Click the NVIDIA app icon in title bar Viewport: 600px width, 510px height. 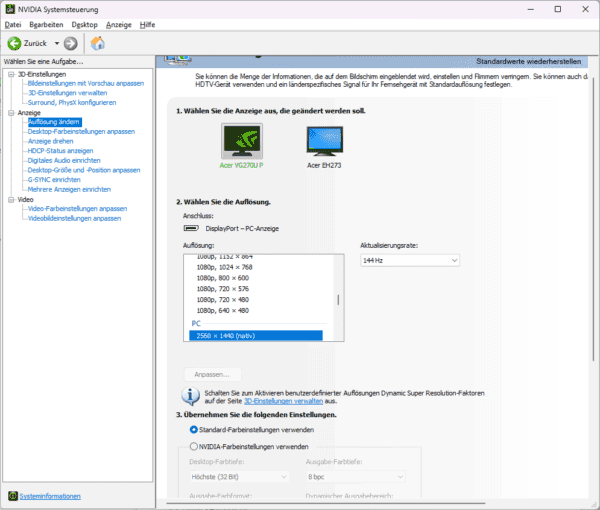point(10,9)
